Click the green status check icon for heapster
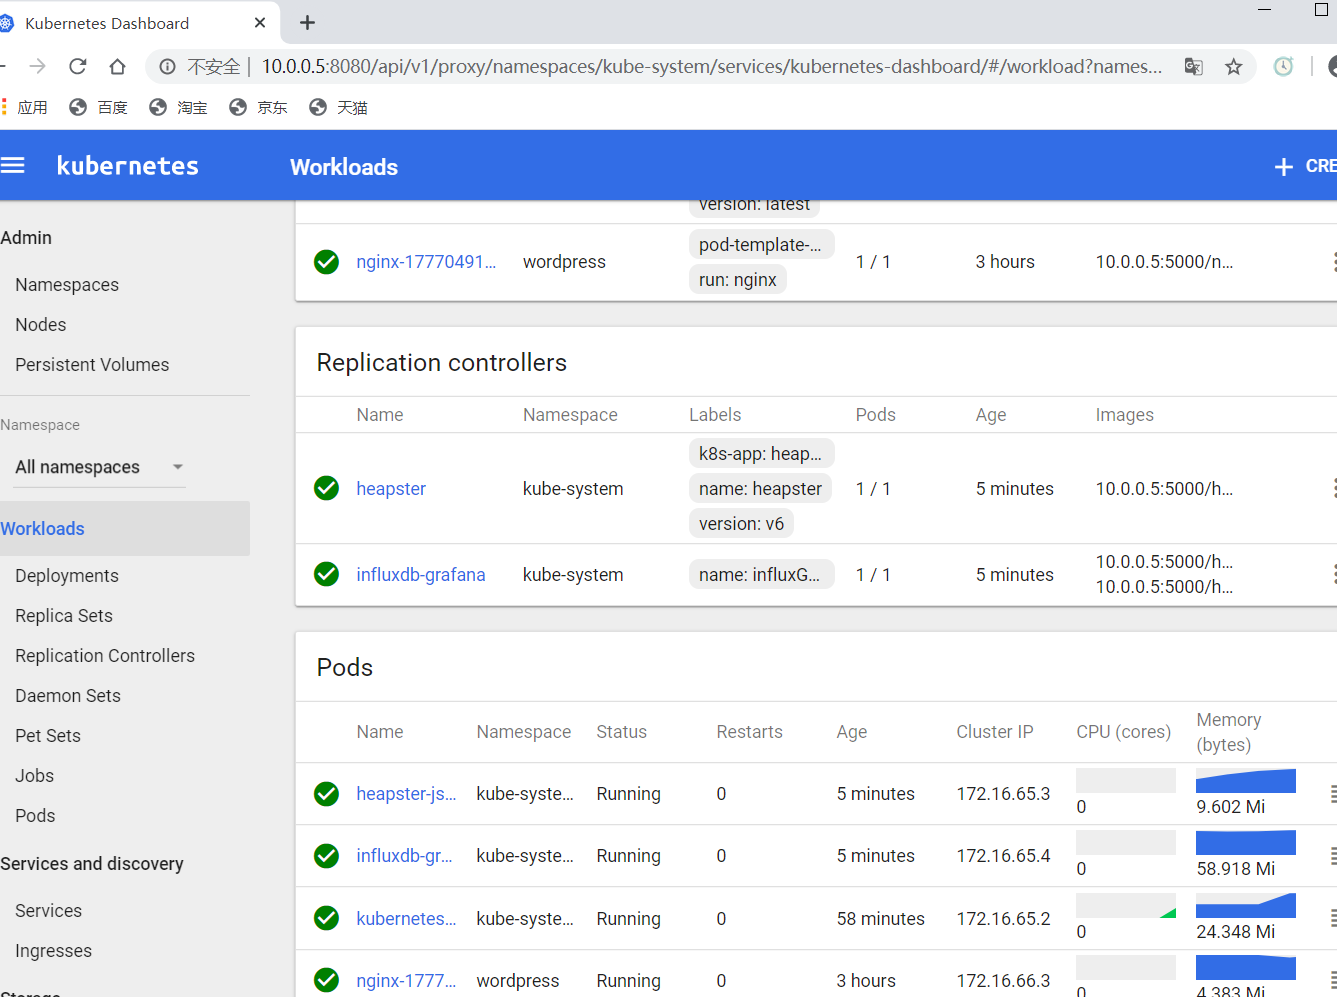The width and height of the screenshot is (1337, 997). click(326, 488)
